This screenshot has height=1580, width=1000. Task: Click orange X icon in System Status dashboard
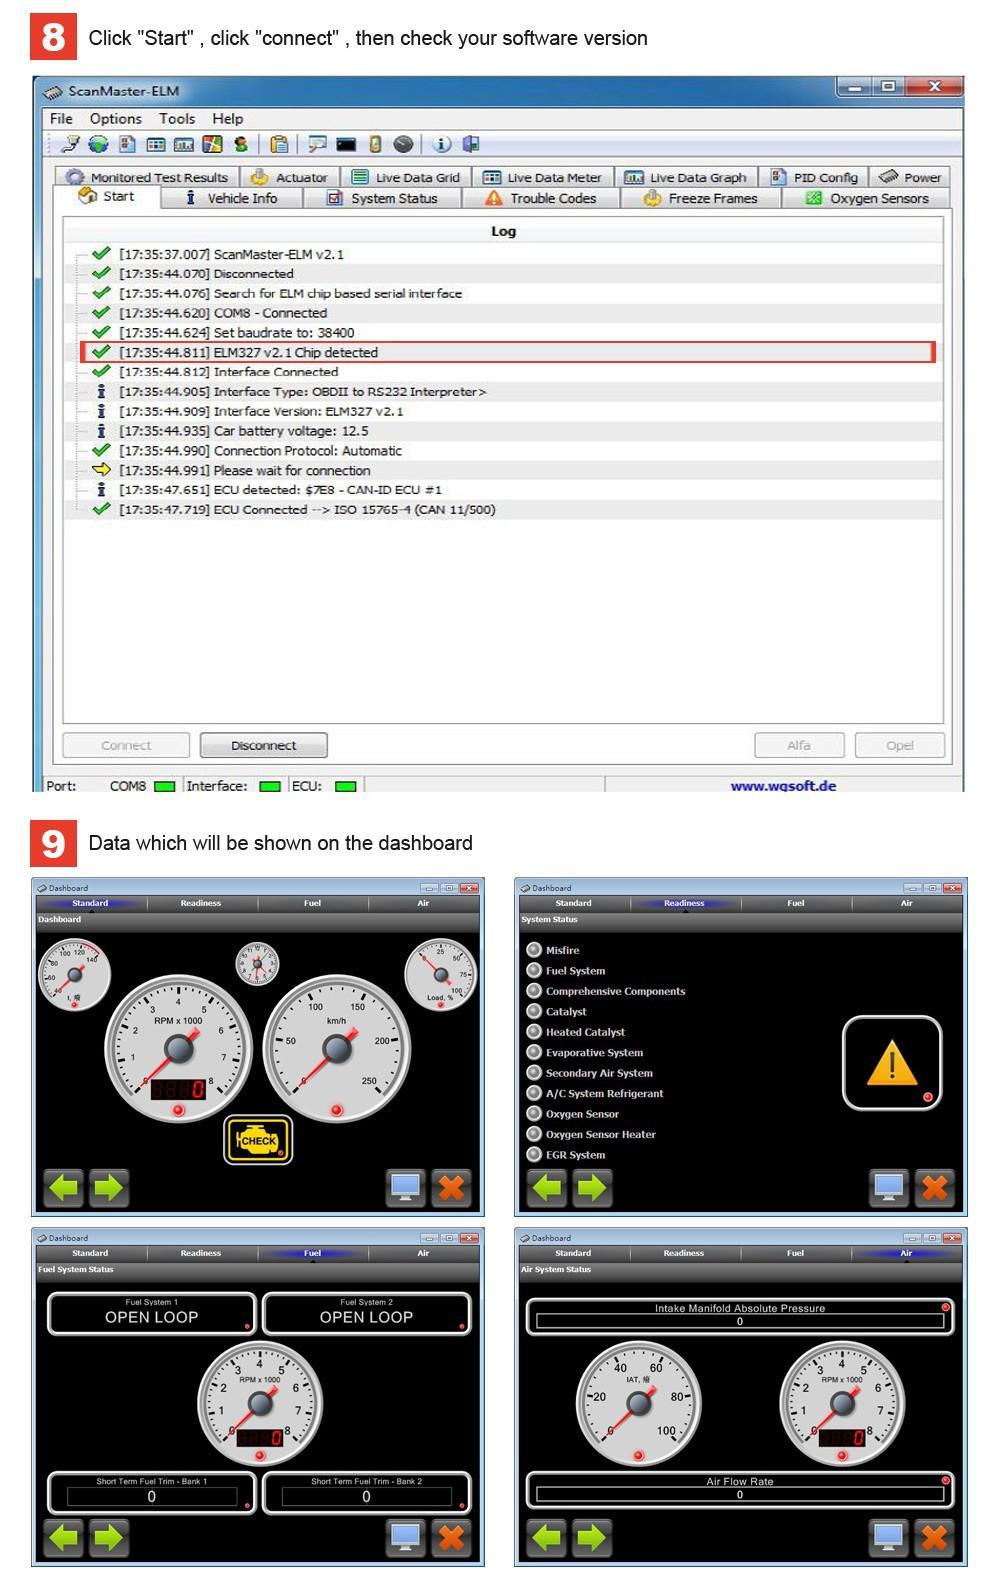point(934,1187)
